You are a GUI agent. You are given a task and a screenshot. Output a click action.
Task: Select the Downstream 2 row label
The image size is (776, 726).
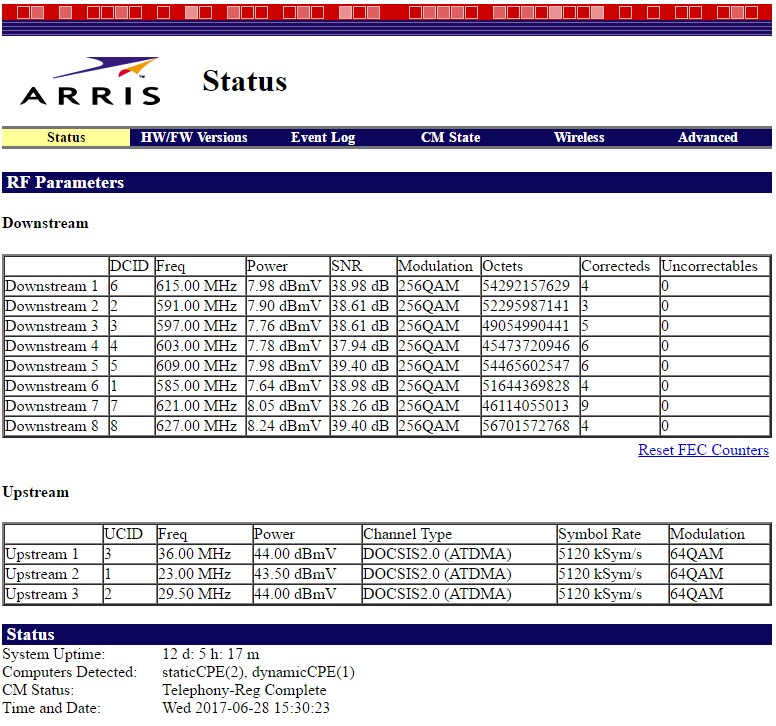[x=51, y=306]
